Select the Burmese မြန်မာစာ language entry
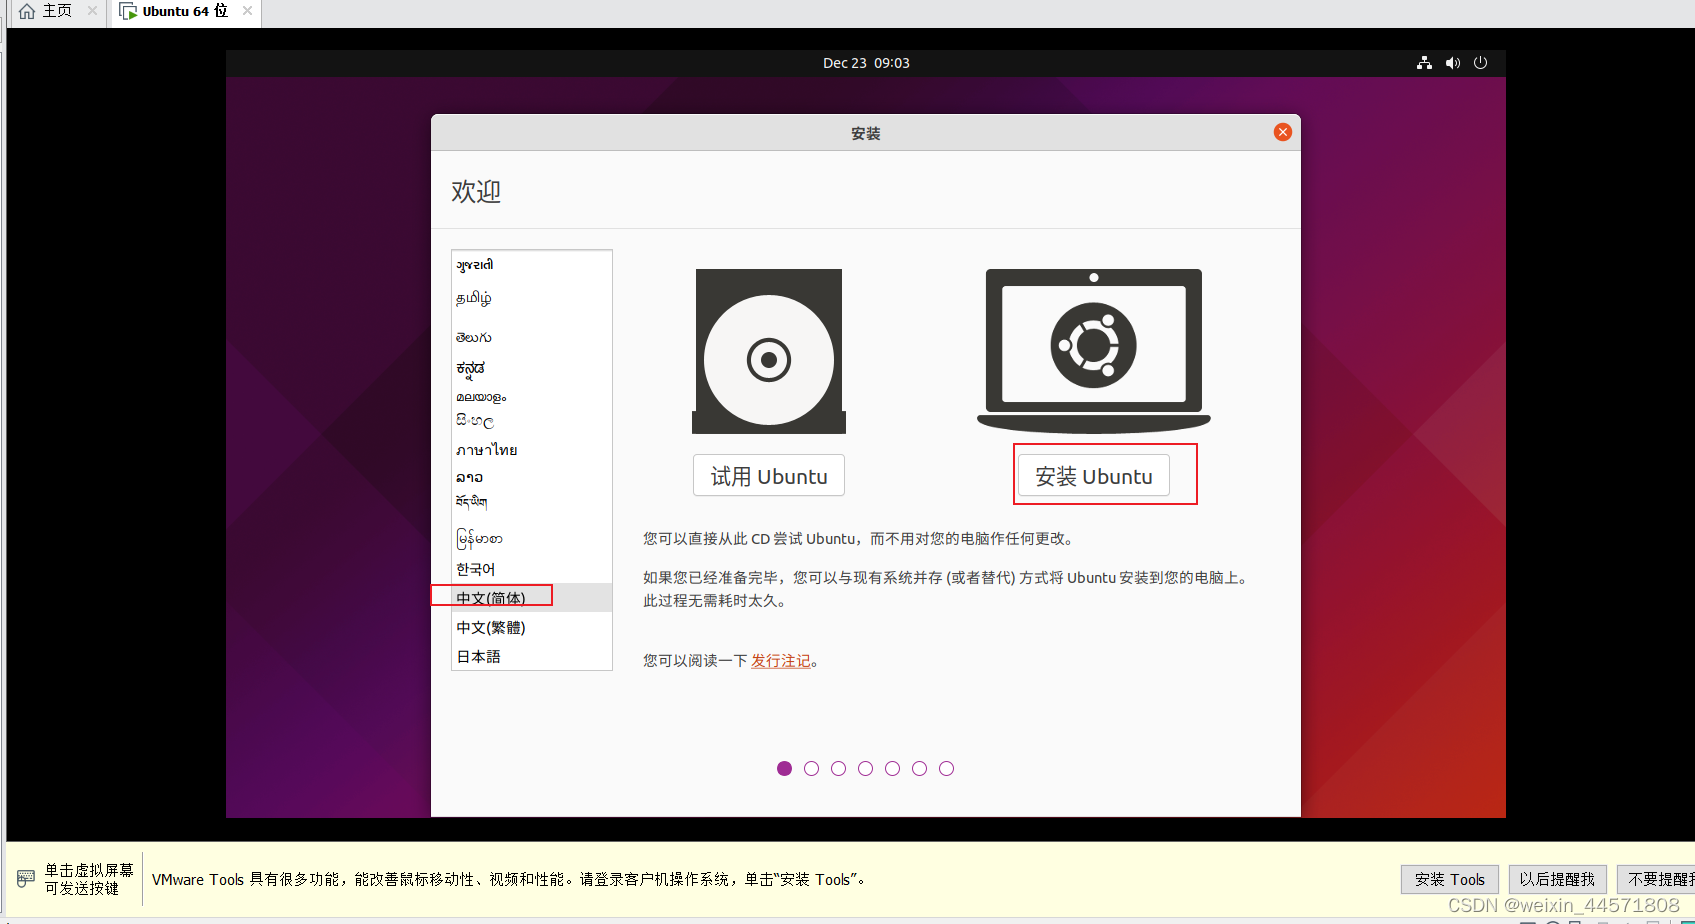1695x924 pixels. [x=532, y=538]
